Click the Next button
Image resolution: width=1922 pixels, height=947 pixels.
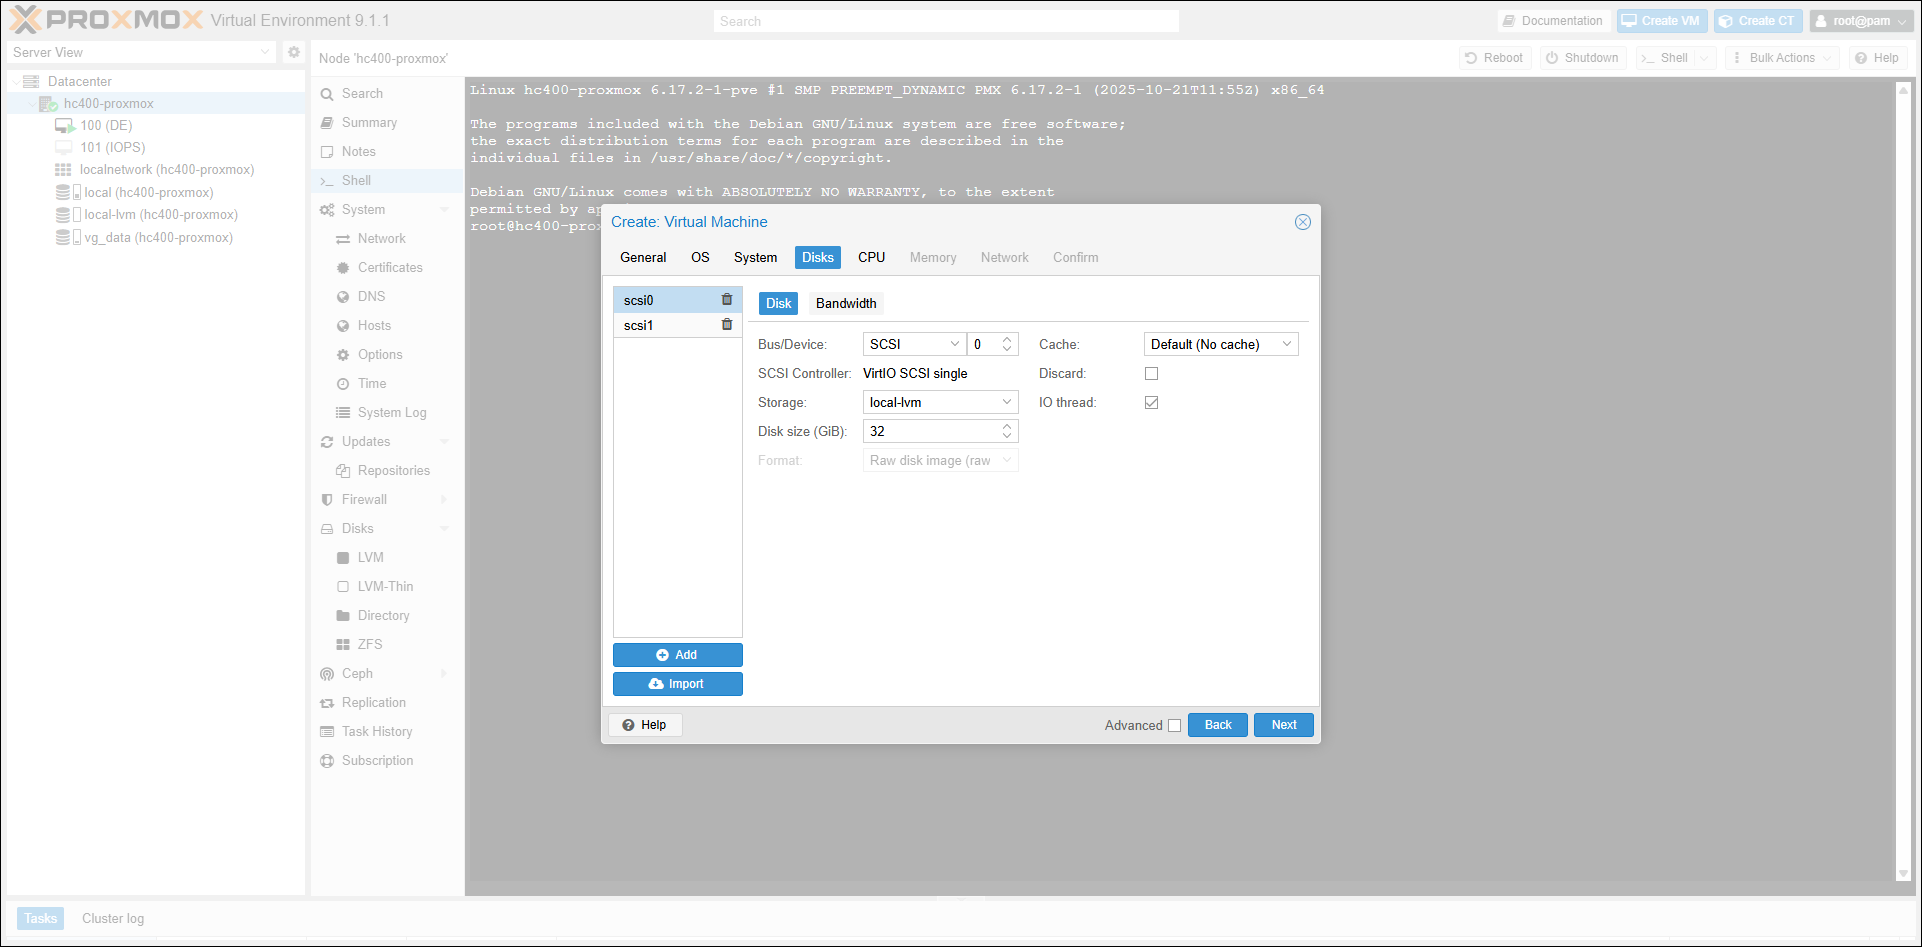click(x=1284, y=725)
